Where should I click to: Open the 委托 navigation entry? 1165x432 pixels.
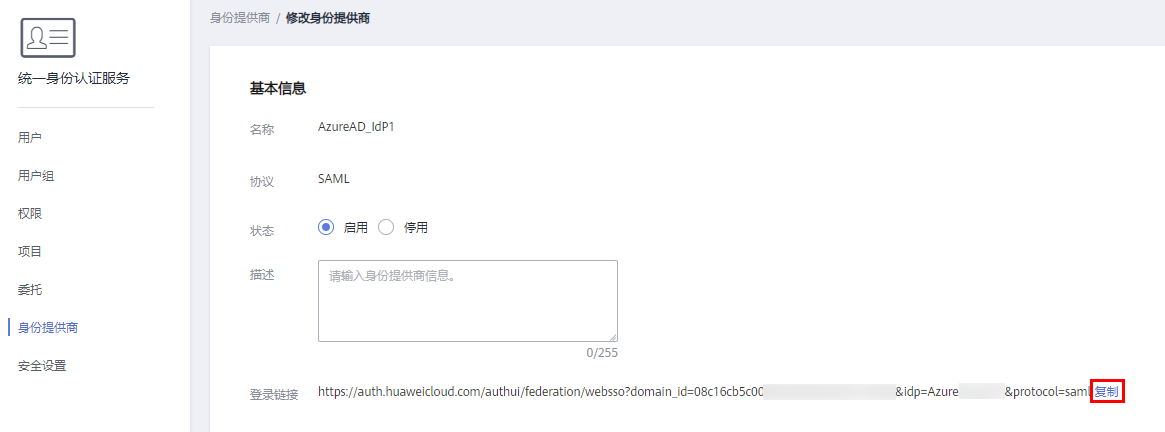[30, 289]
